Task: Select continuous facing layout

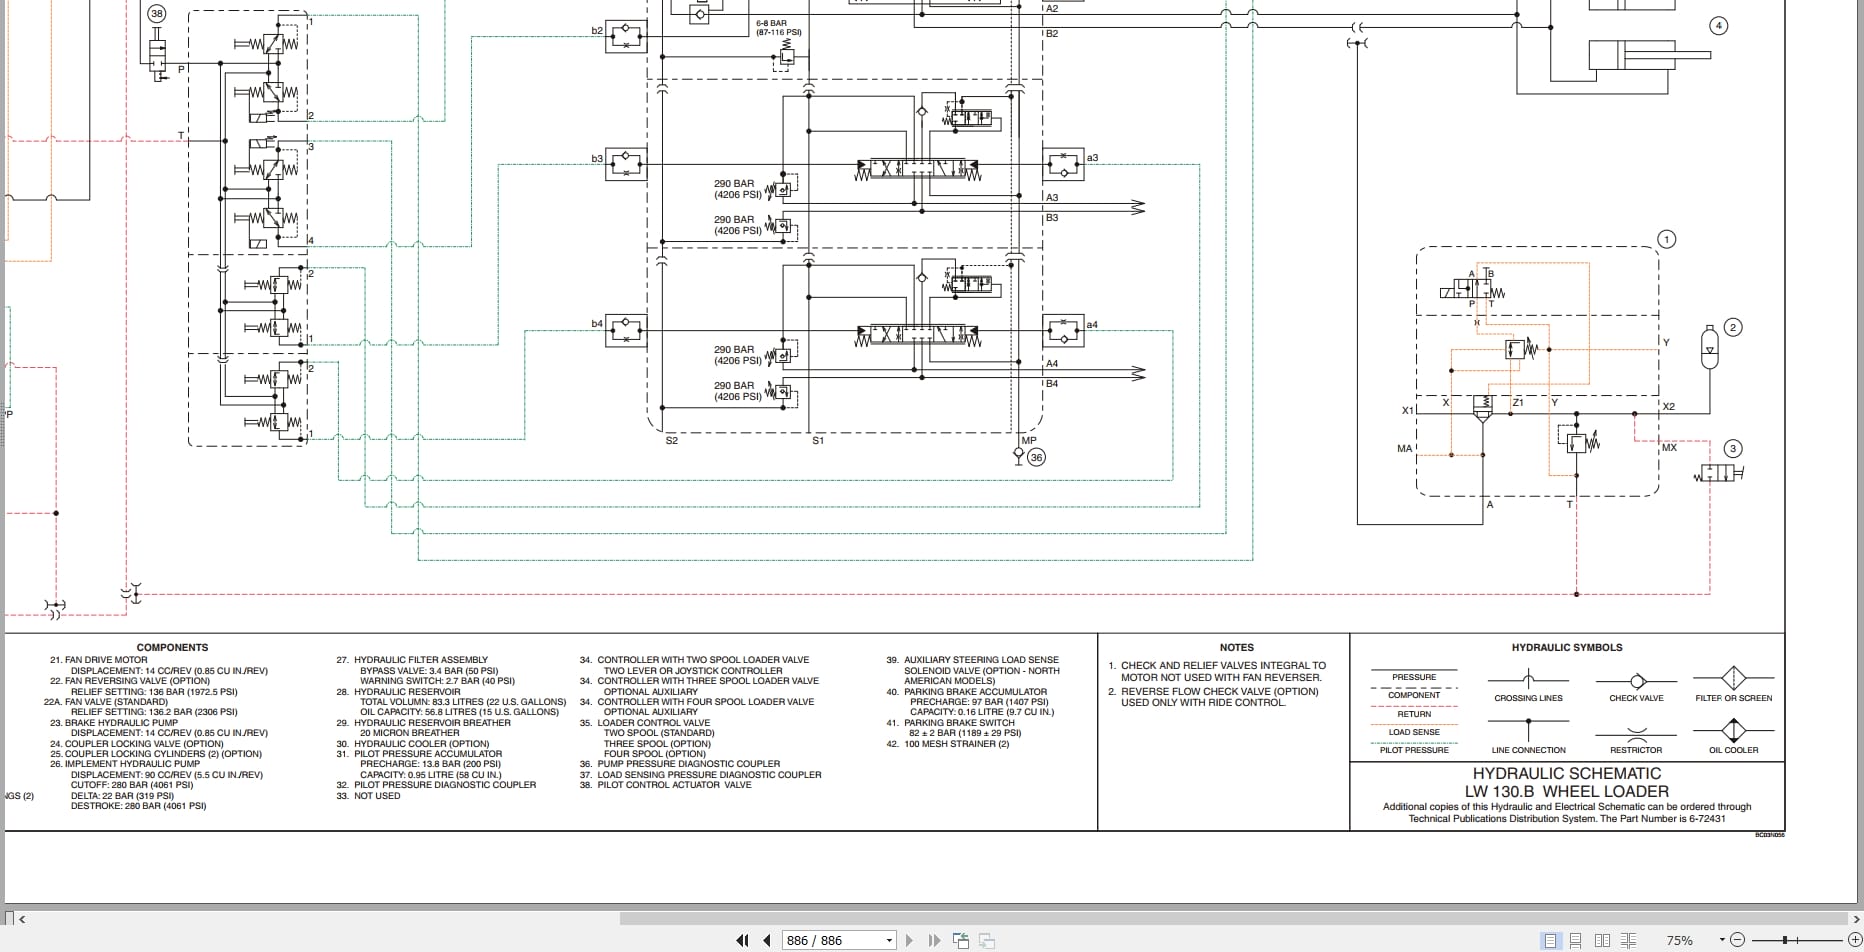Action: [x=1628, y=940]
